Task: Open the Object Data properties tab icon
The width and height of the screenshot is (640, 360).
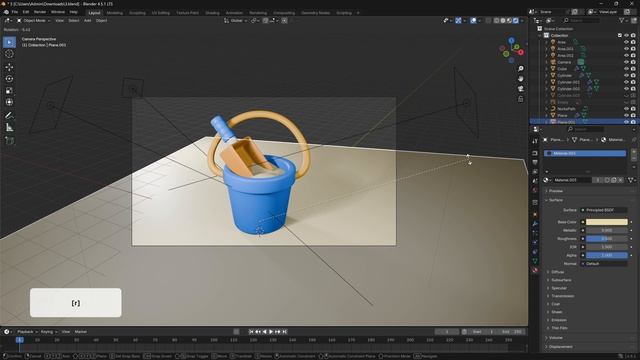Action: 535,261
